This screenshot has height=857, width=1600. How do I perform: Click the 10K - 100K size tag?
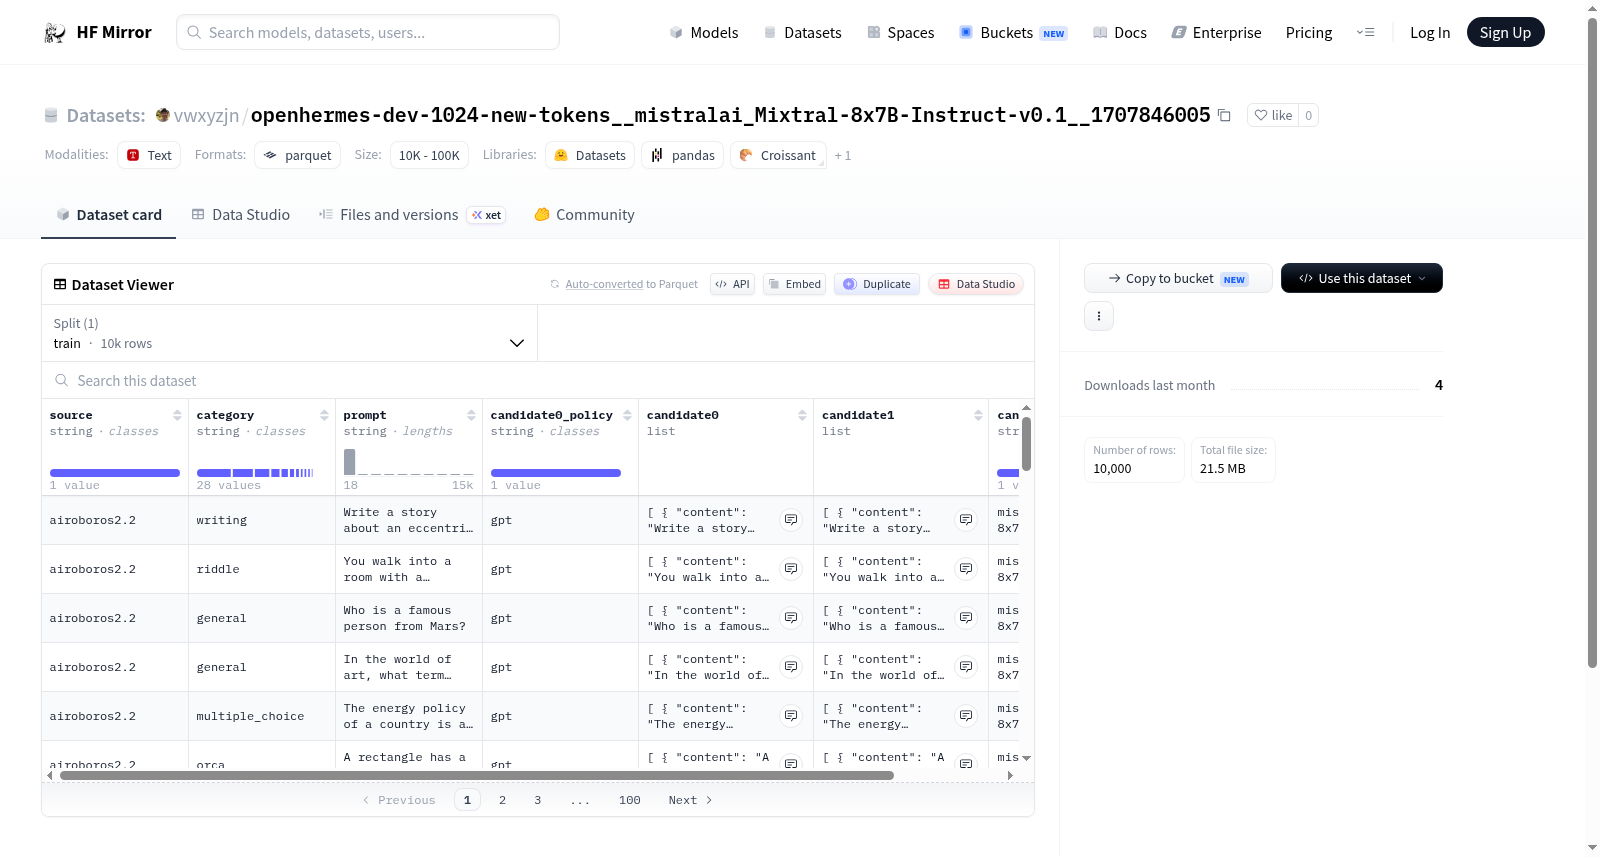click(429, 155)
